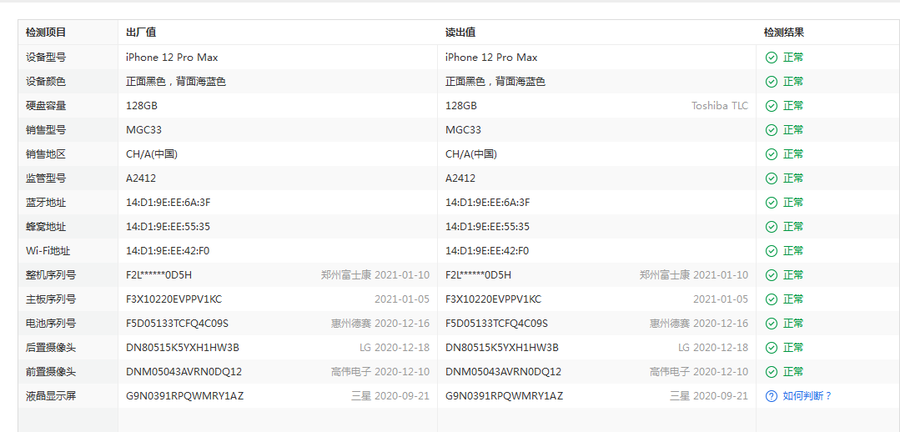This screenshot has width=900, height=432.
Task: Select the 销售地区 row label
Action: 46,154
